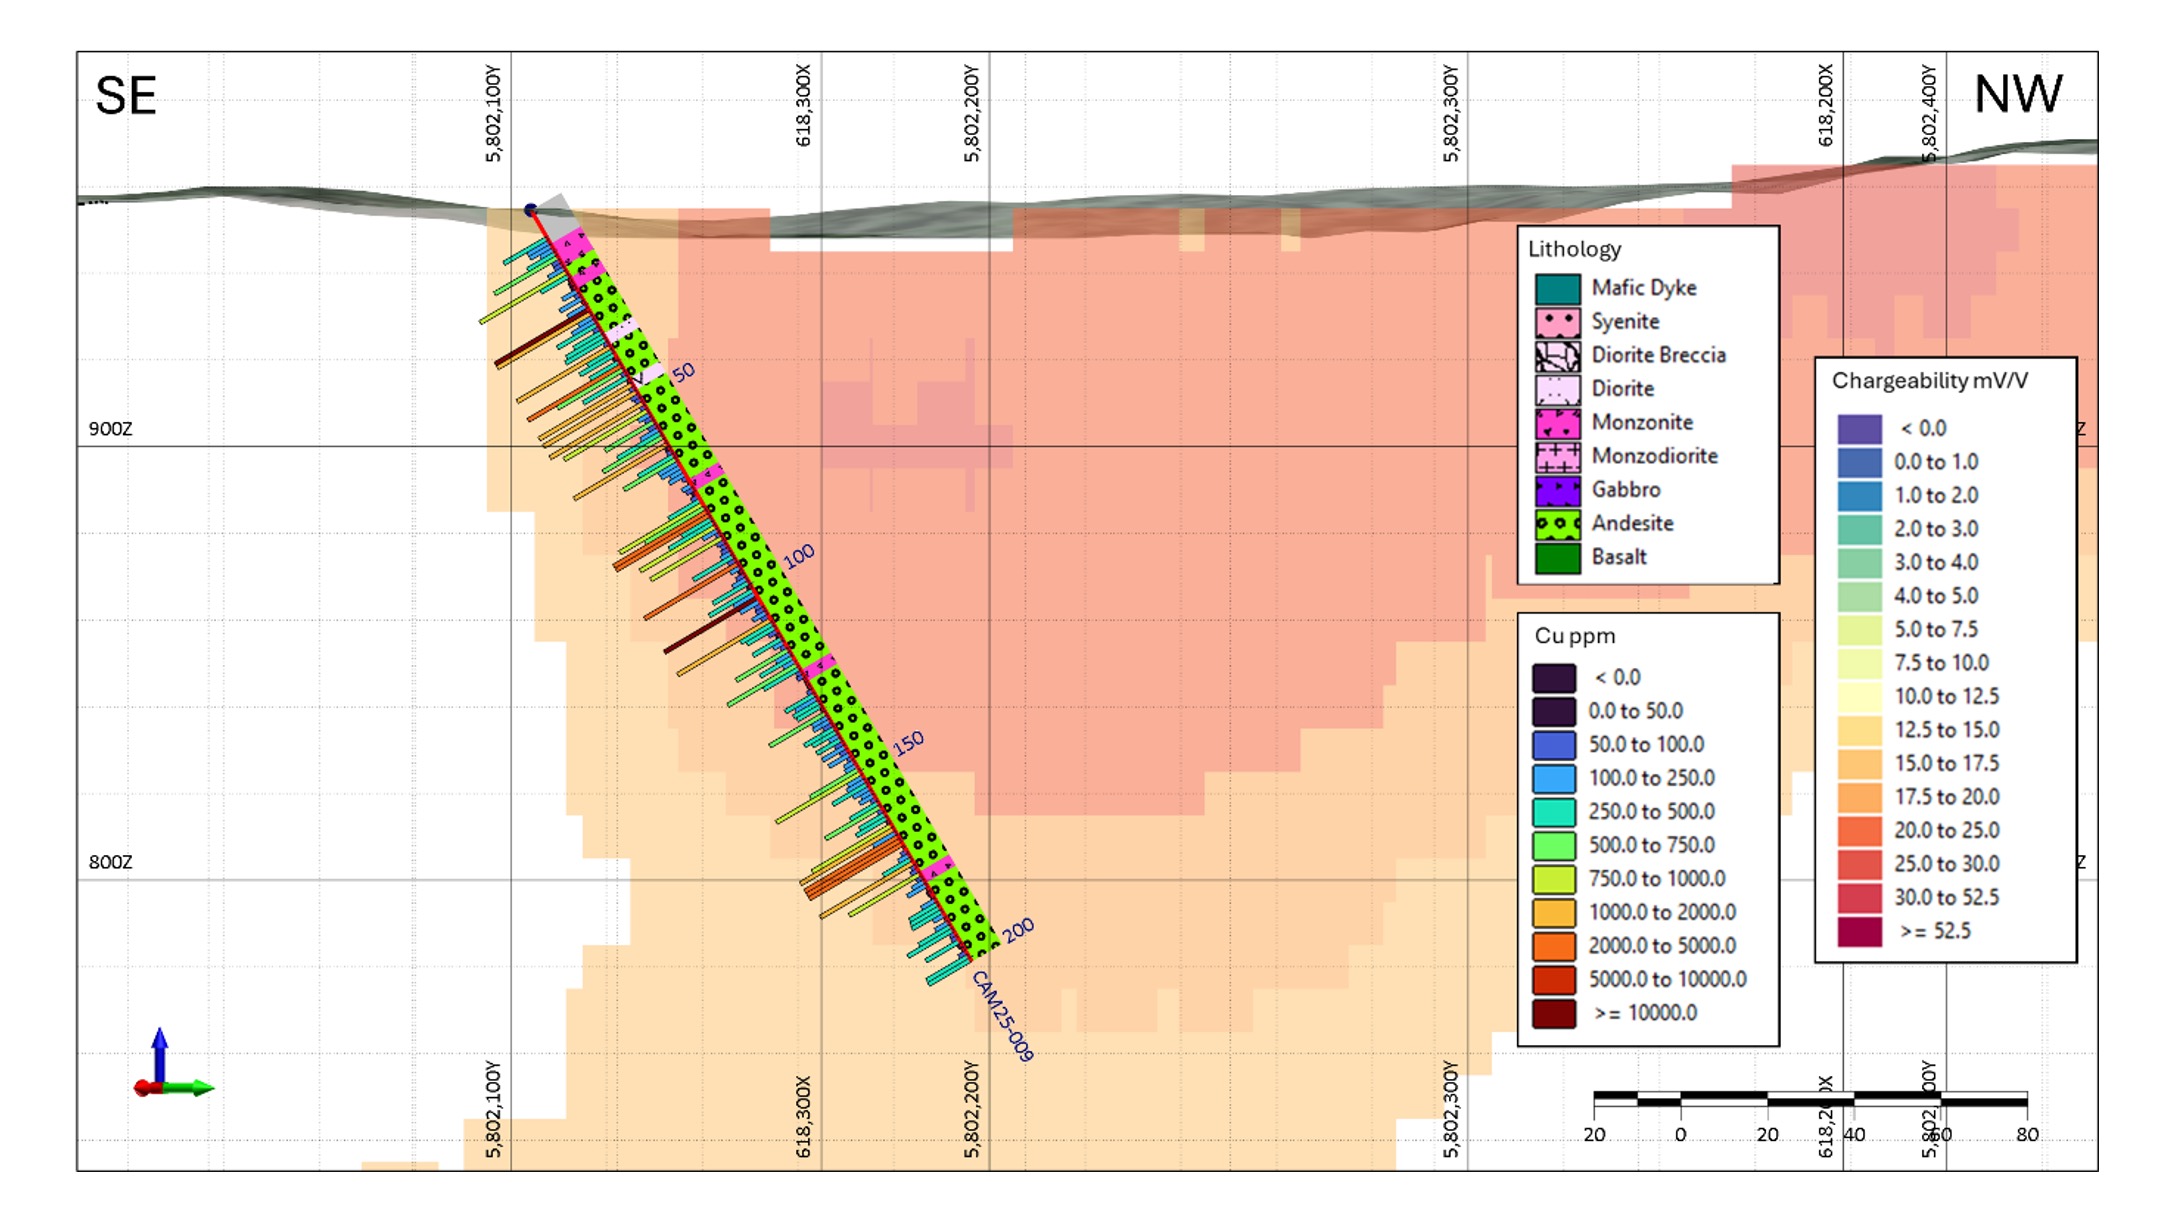The width and height of the screenshot is (2160, 1215).
Task: Click the Lithology legend title
Action: point(1574,249)
